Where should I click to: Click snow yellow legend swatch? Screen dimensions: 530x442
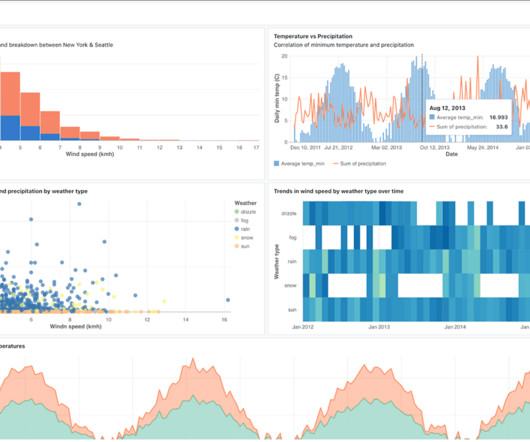pyautogui.click(x=237, y=238)
